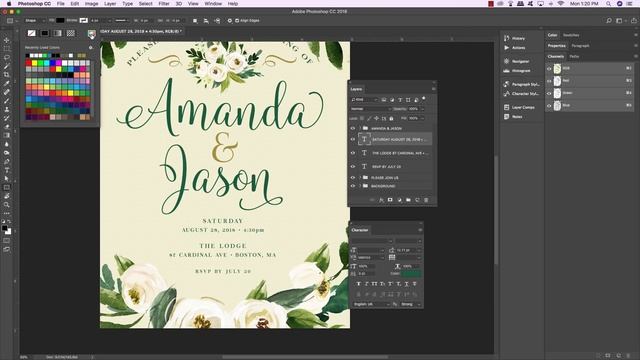This screenshot has width=640, height=360.
Task: Hide the SATURDAY AUGUST 28 text layer
Action: [353, 139]
